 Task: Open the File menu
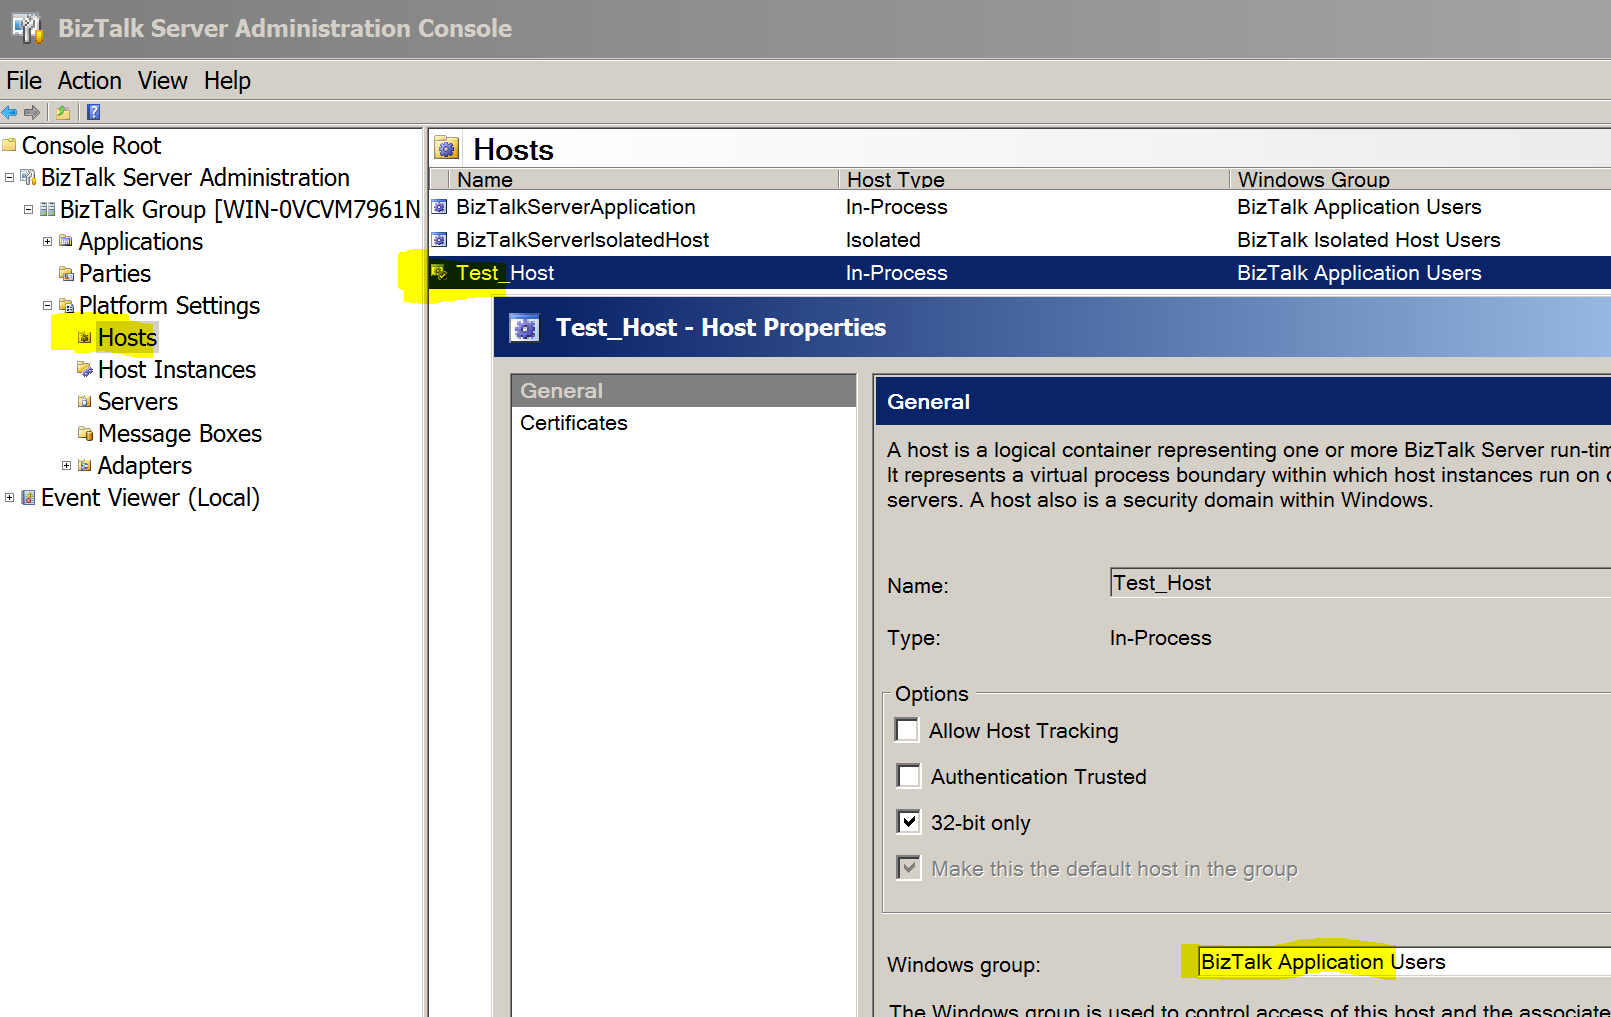[24, 81]
